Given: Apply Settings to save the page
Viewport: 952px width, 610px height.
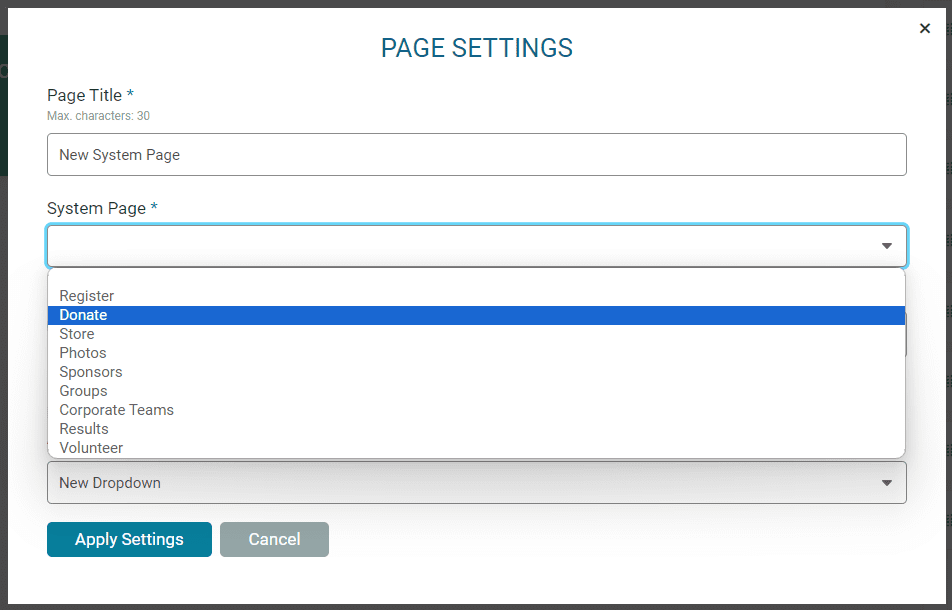Looking at the screenshot, I should click(129, 539).
